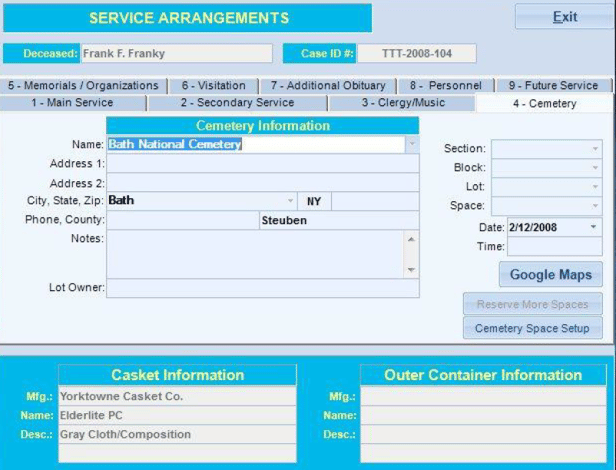The height and width of the screenshot is (470, 616).
Task: Click the Lot Owner field
Action: (262, 288)
